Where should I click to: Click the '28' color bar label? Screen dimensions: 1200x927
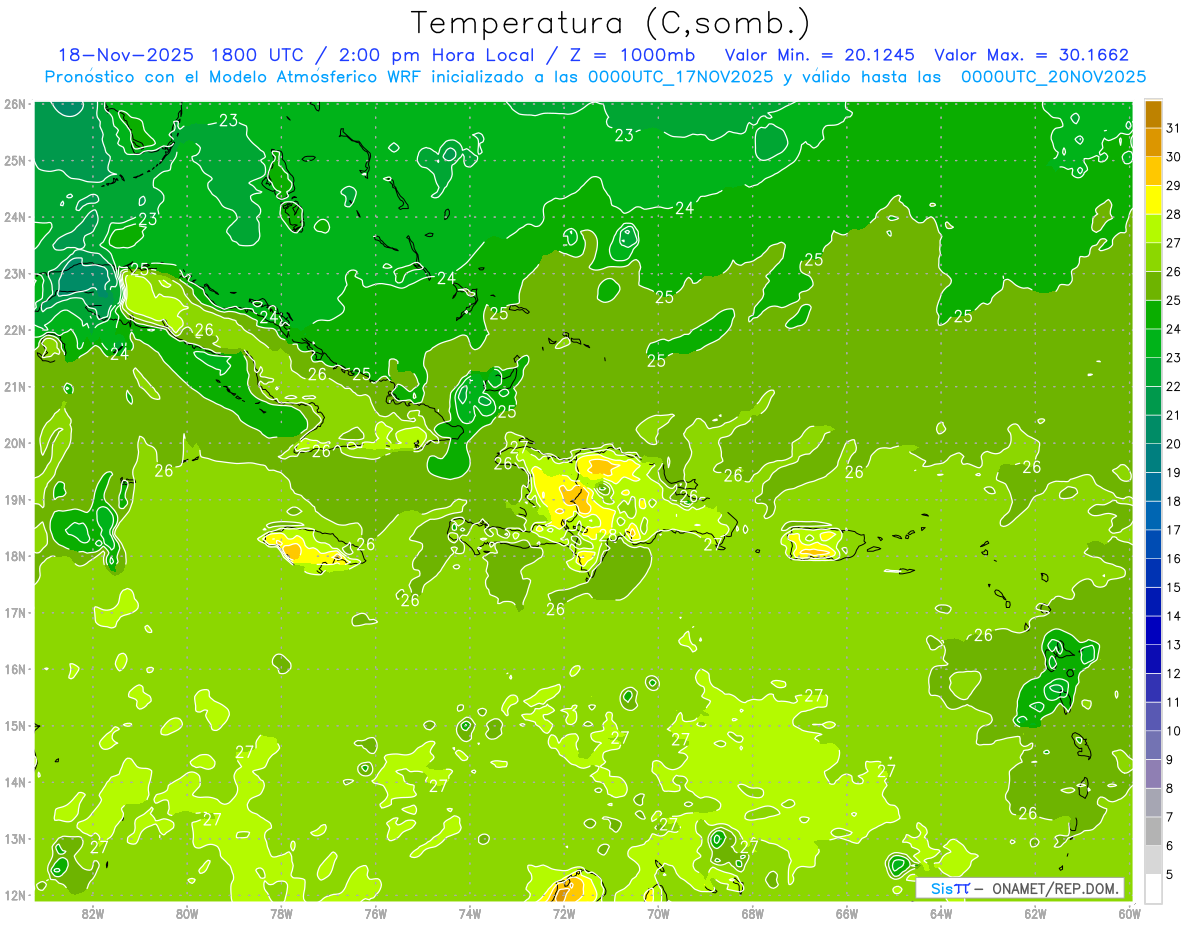1174,213
